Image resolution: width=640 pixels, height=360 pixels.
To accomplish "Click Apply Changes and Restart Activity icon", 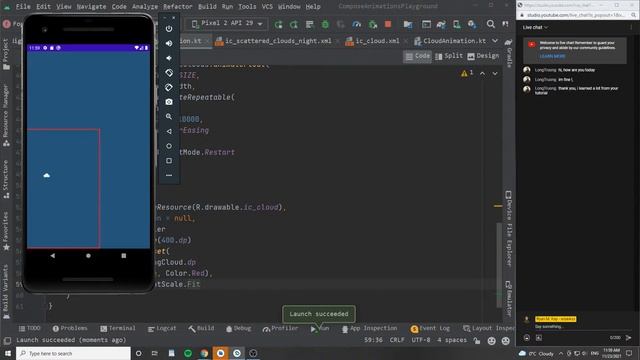I will (x=294, y=24).
